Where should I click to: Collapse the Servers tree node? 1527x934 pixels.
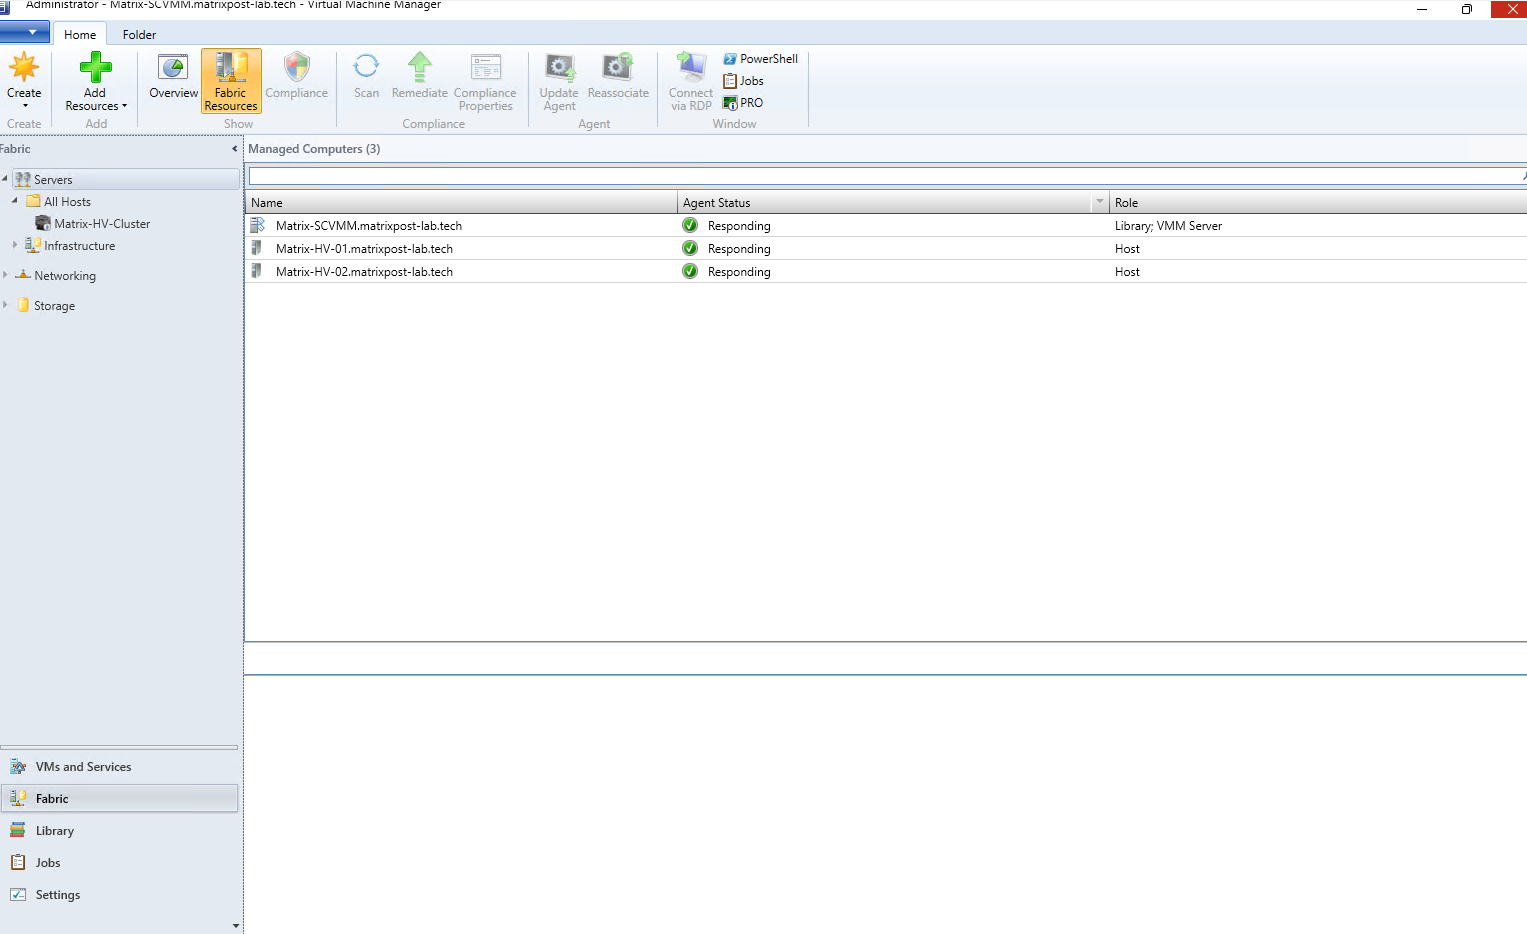tap(5, 179)
